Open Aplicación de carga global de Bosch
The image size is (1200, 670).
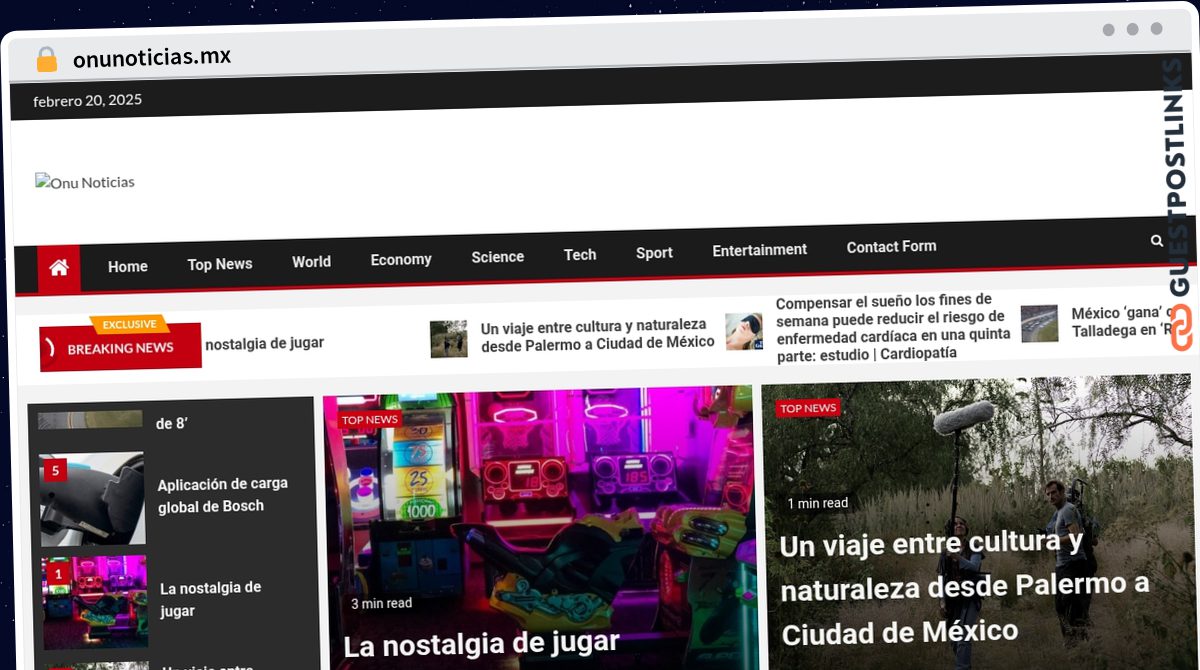tap(222, 495)
